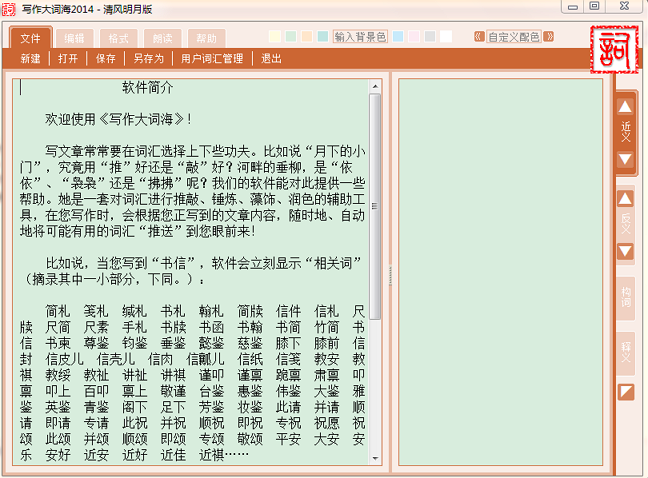Click 新建 to create new document
The image size is (648, 478).
[x=31, y=59]
